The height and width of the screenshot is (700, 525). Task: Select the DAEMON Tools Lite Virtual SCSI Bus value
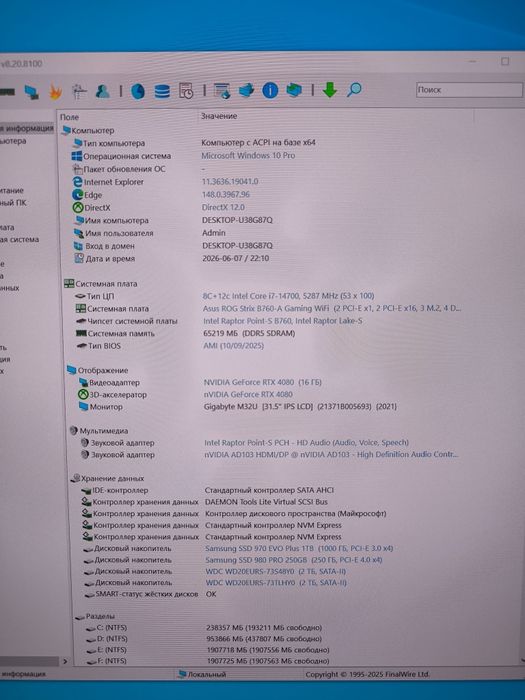coord(266,502)
